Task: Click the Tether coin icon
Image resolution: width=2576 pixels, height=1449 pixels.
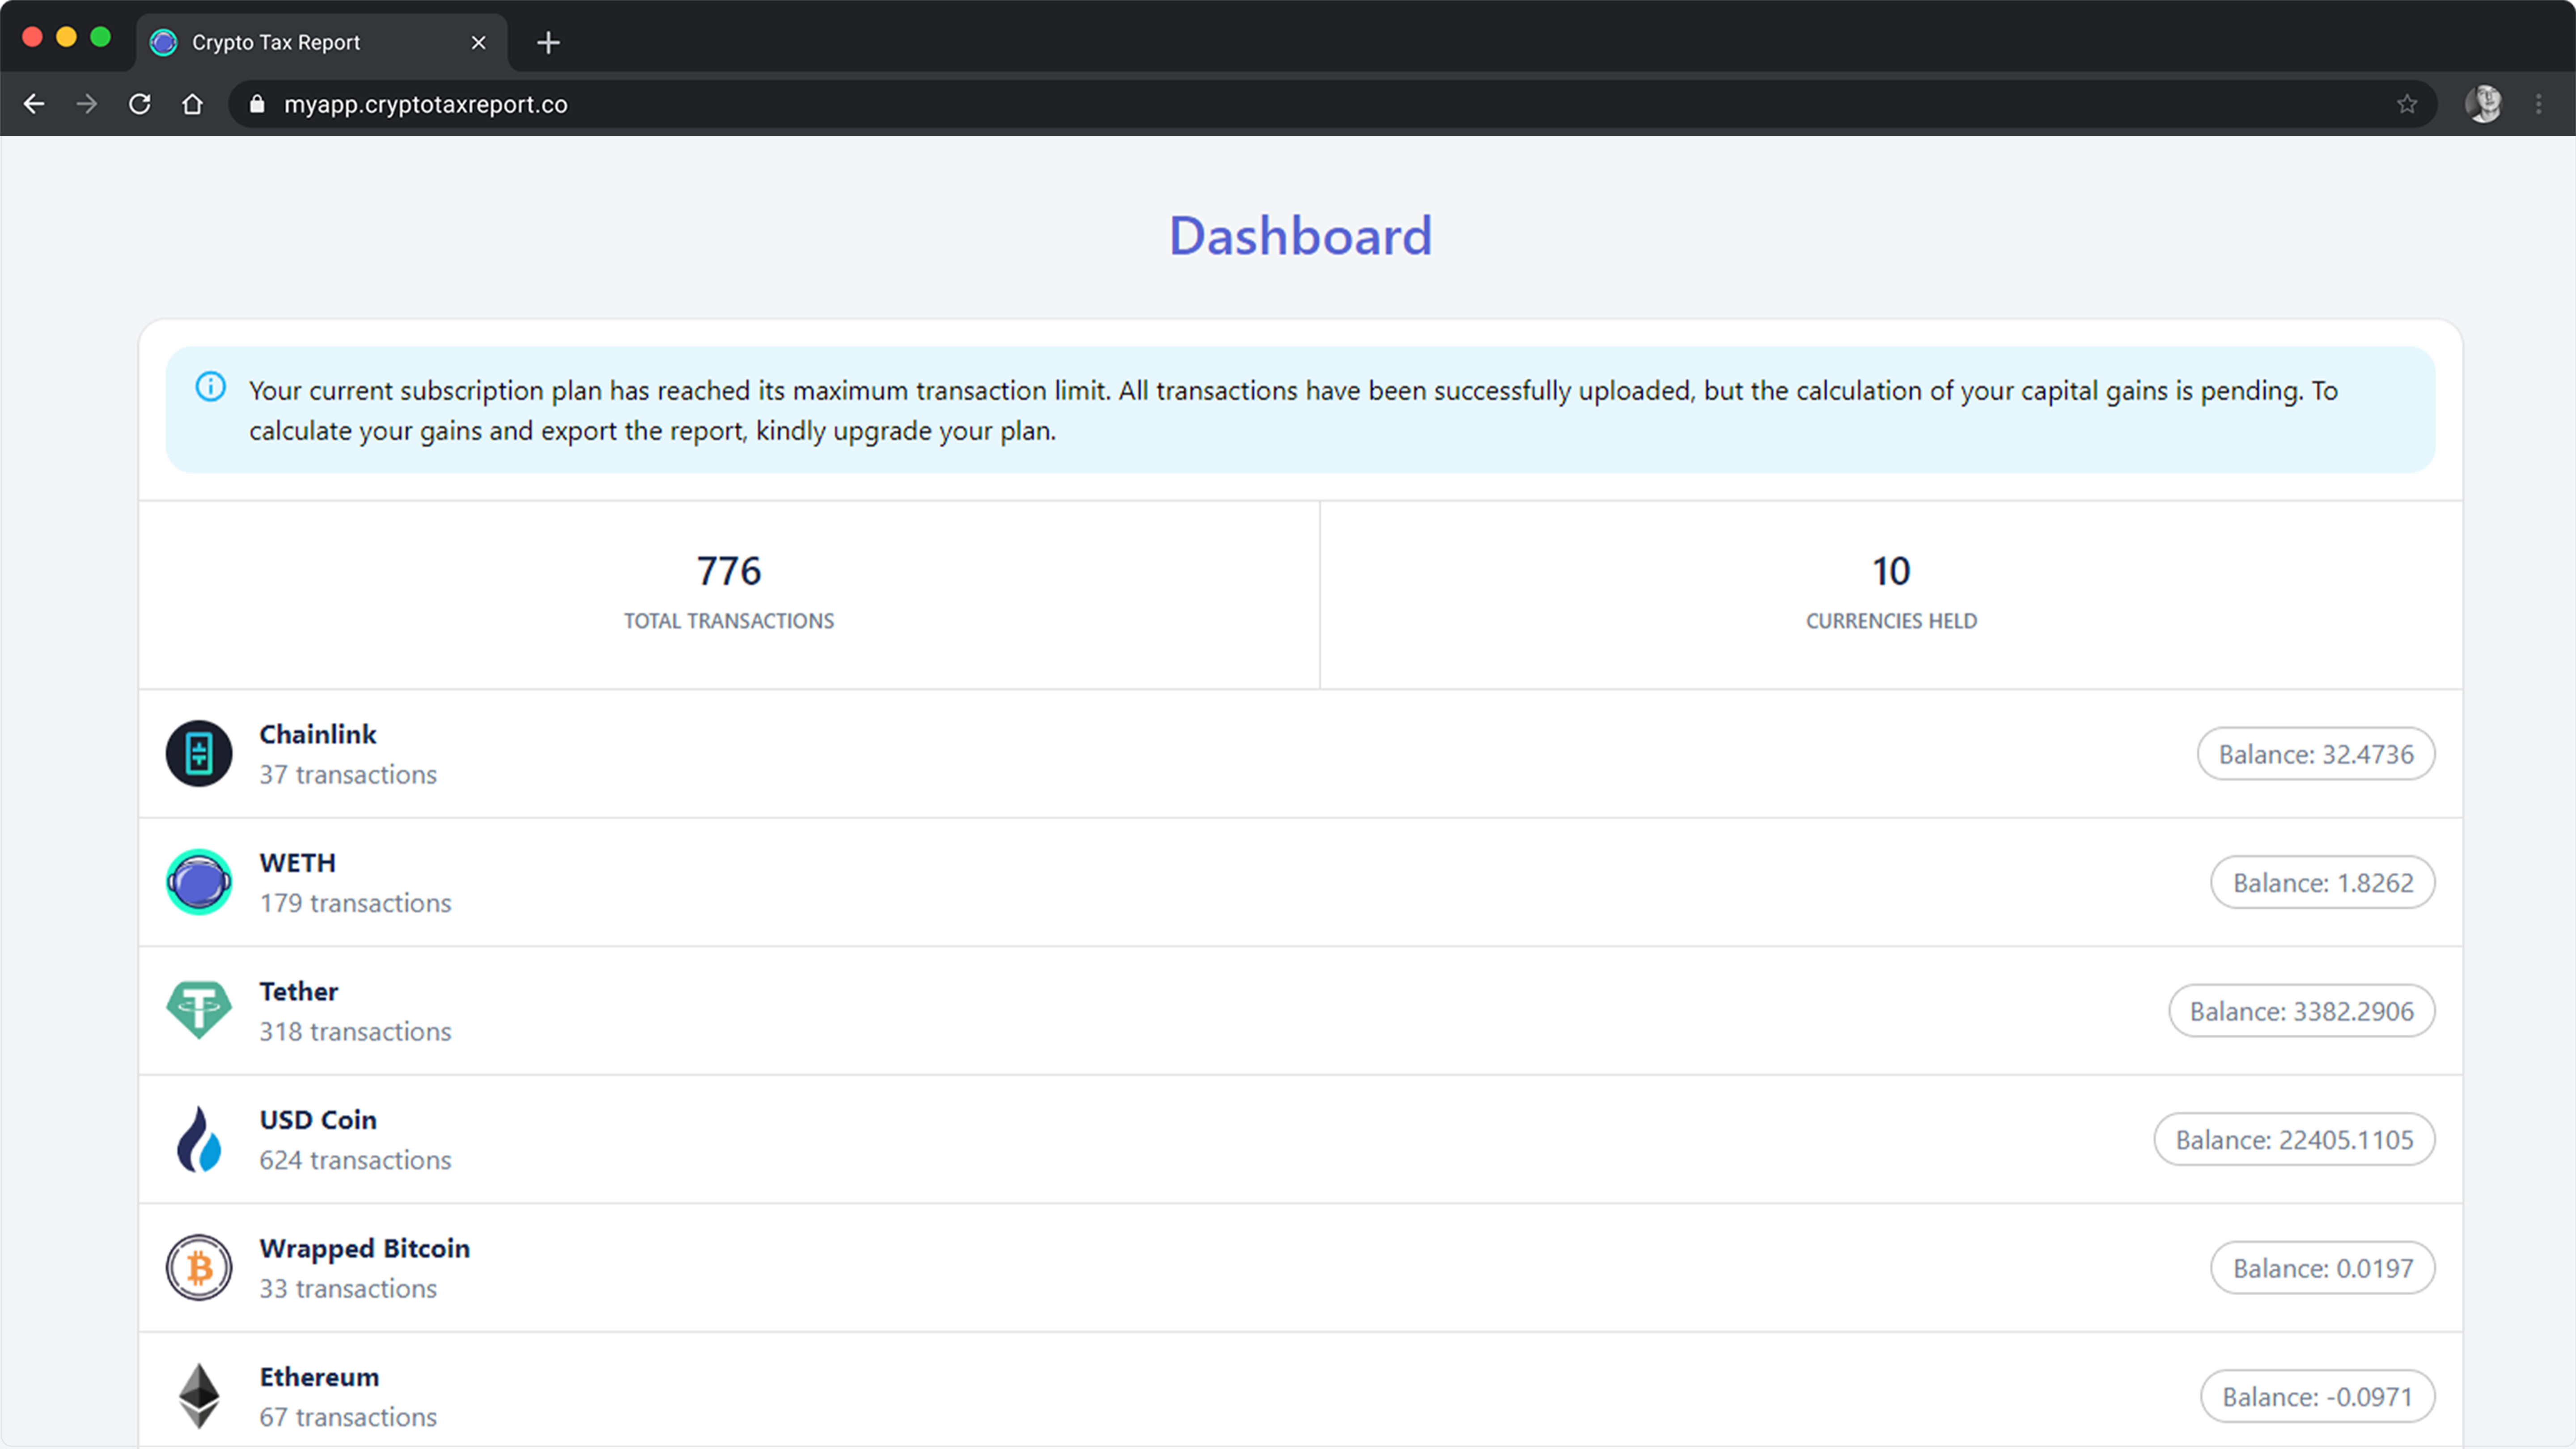Action: [x=199, y=1010]
